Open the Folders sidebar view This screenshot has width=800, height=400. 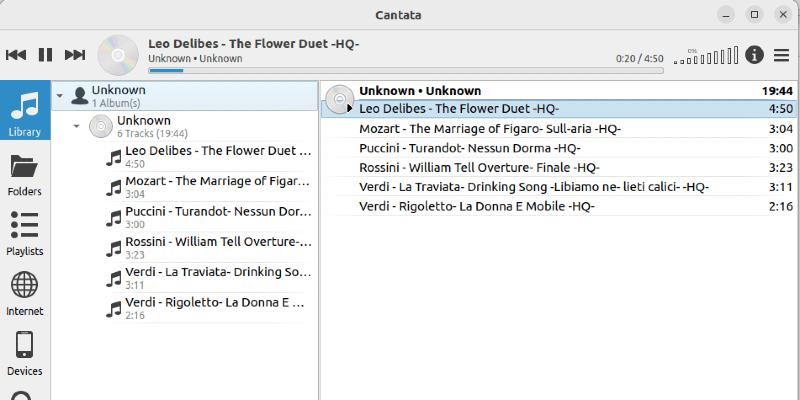pos(25,175)
